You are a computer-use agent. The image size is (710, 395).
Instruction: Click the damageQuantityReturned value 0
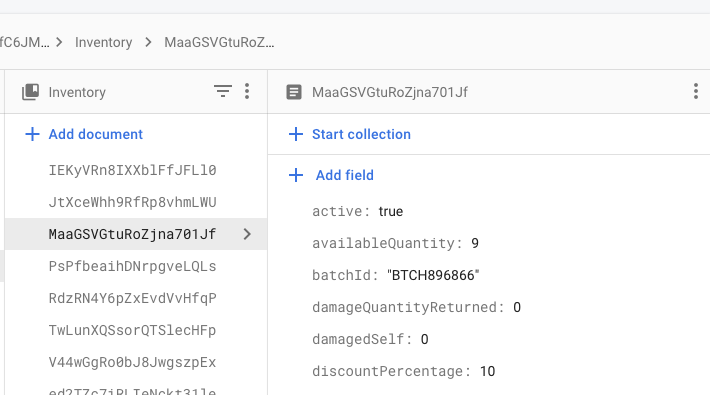tap(517, 308)
